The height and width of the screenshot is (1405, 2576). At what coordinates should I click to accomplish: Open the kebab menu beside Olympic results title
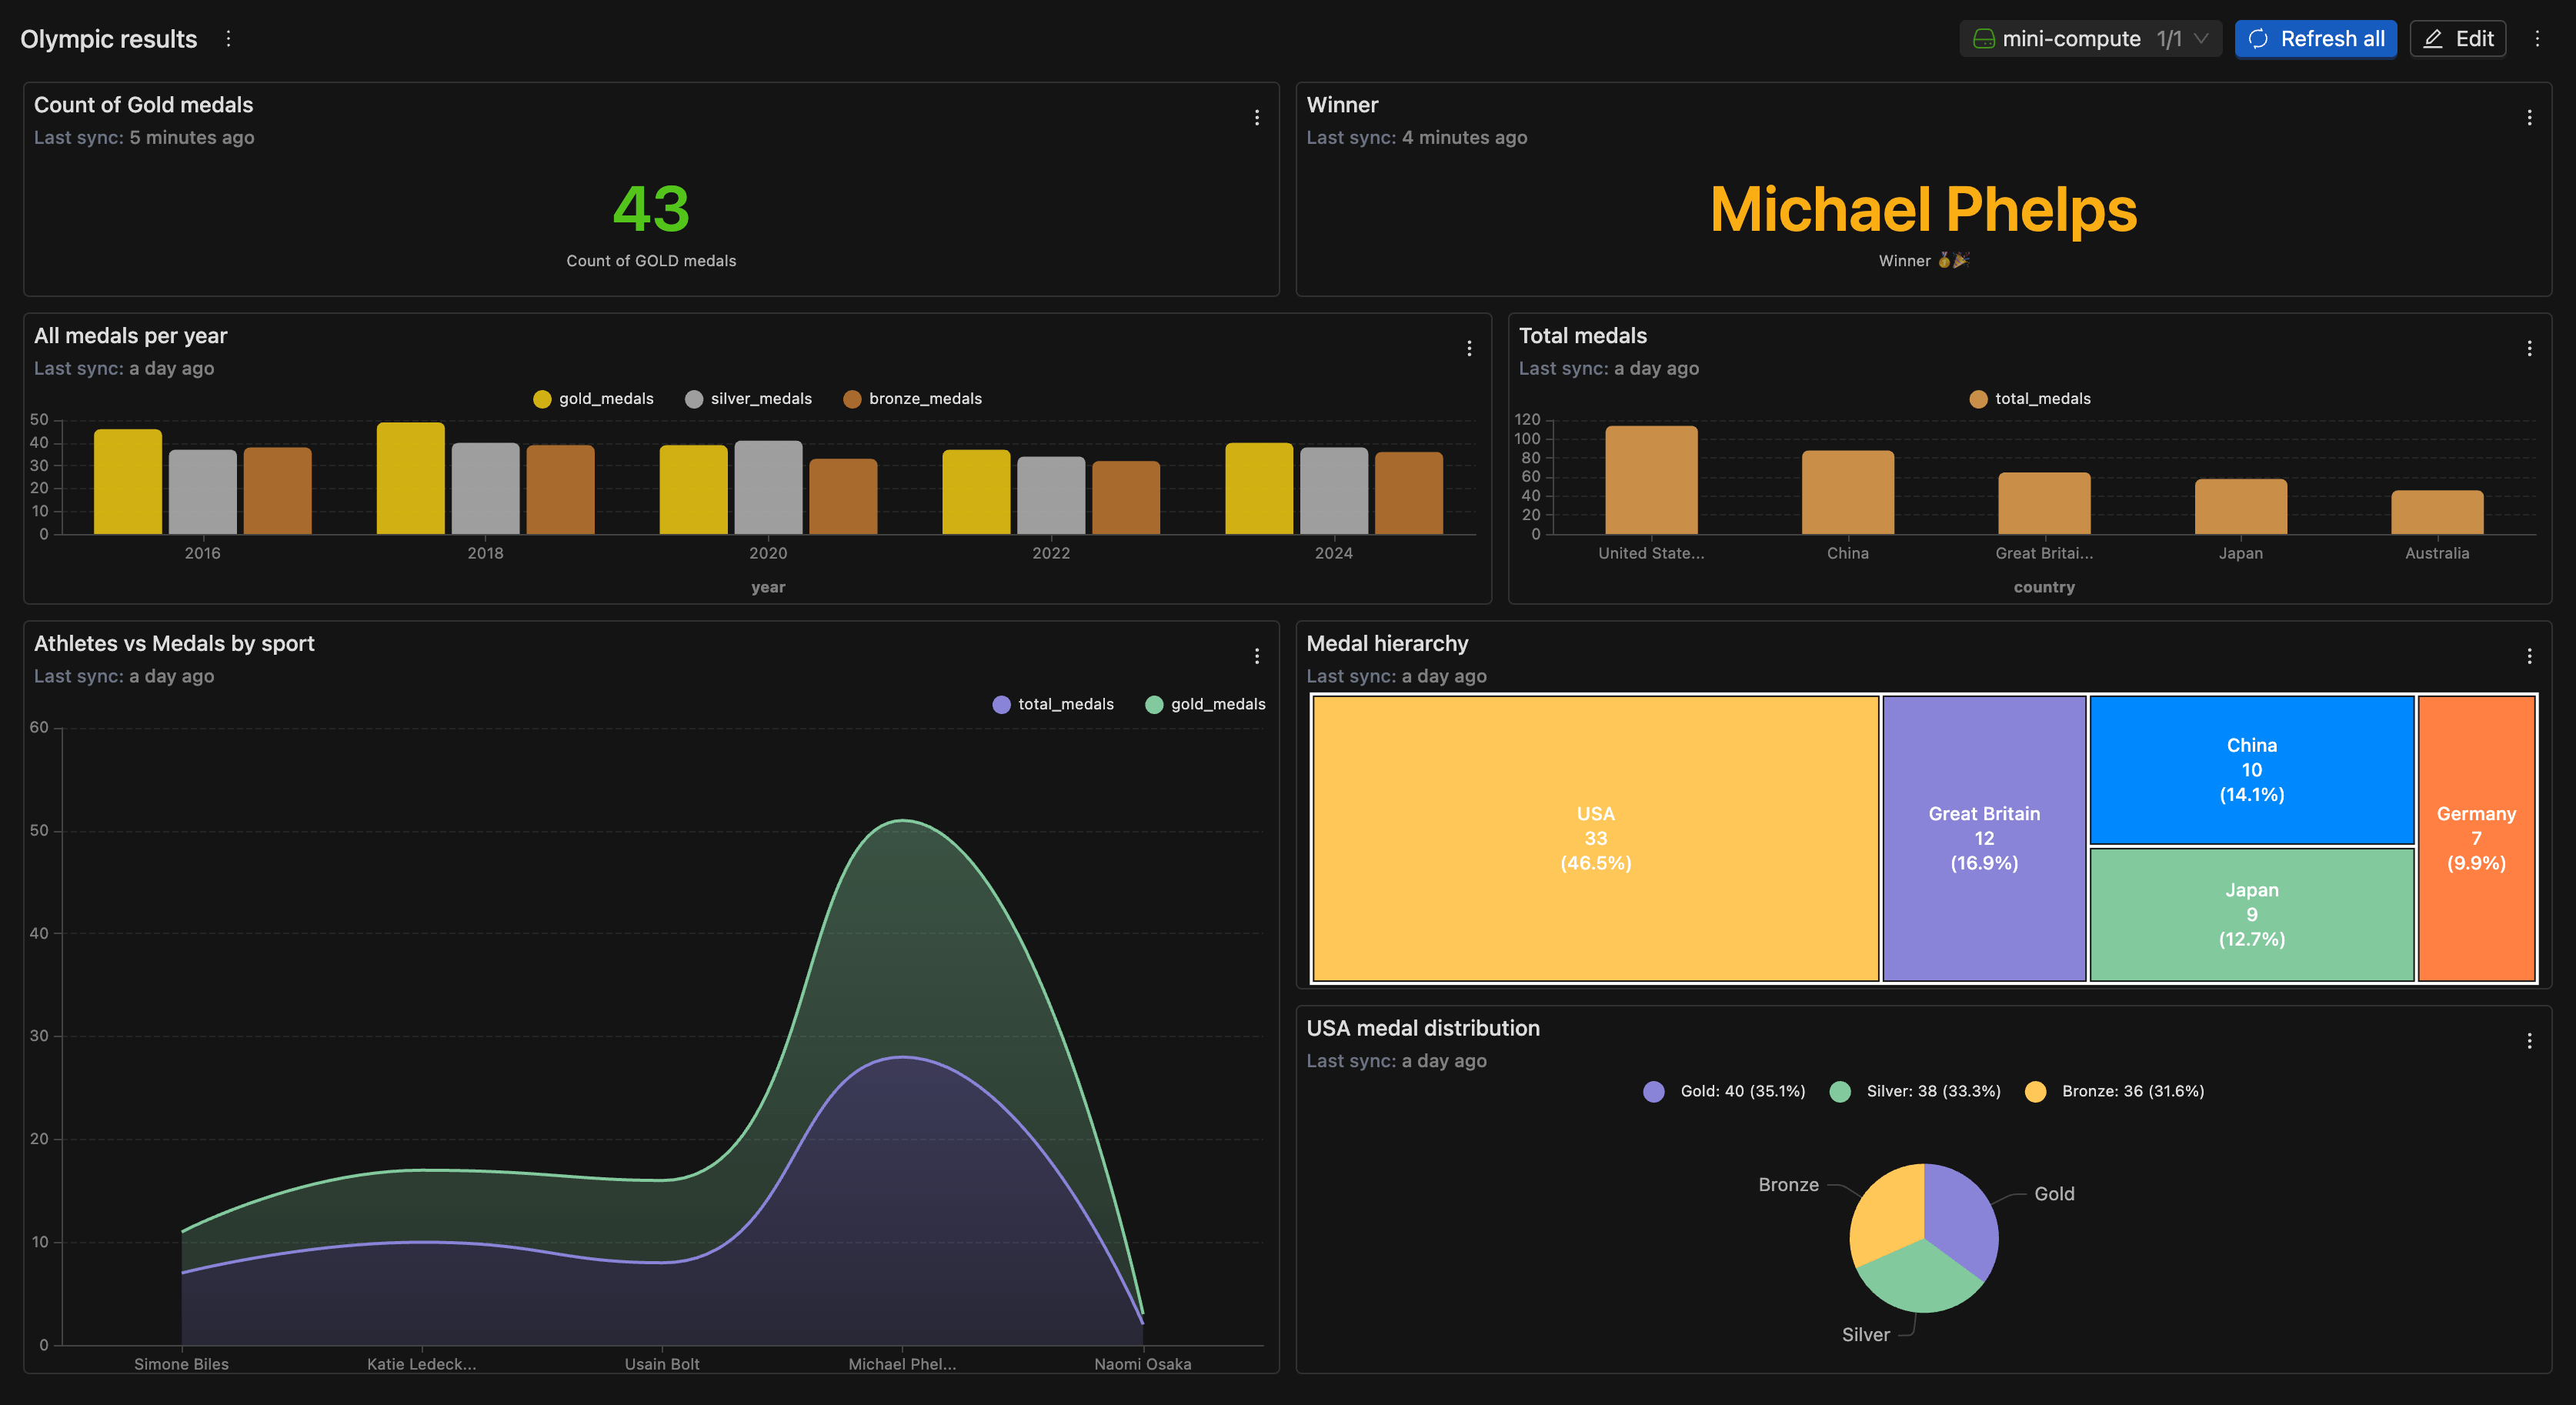click(x=229, y=39)
